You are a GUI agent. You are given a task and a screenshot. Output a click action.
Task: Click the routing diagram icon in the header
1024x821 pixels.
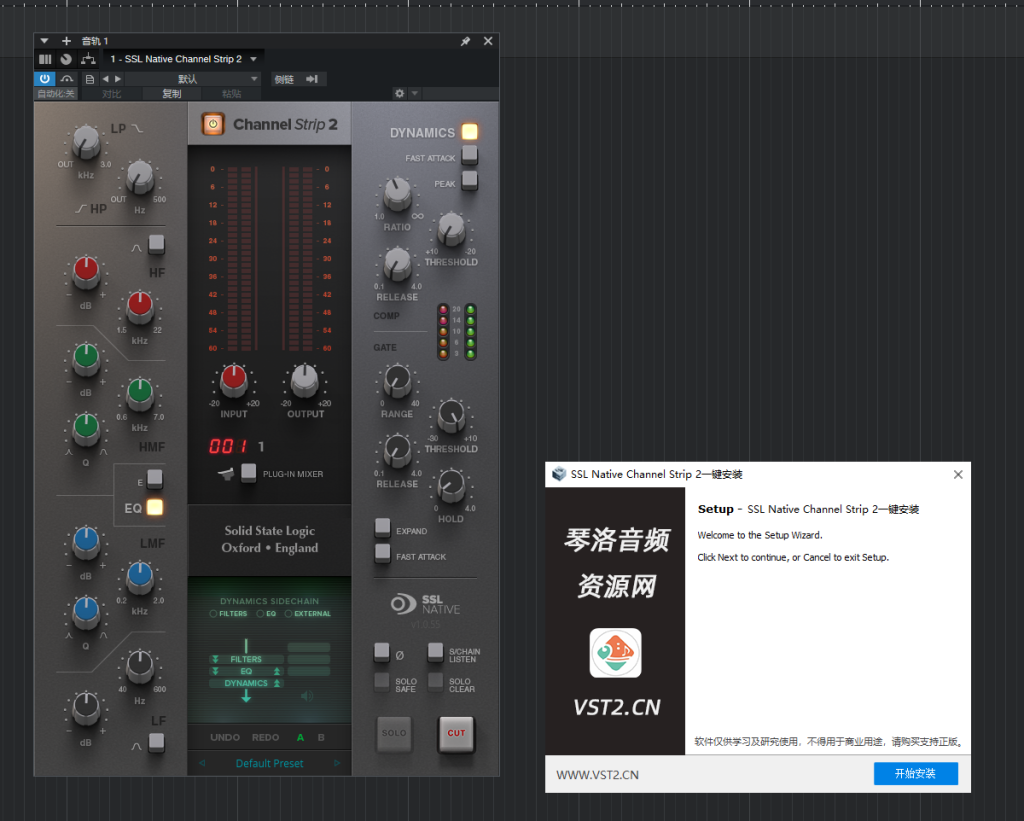[x=88, y=59]
